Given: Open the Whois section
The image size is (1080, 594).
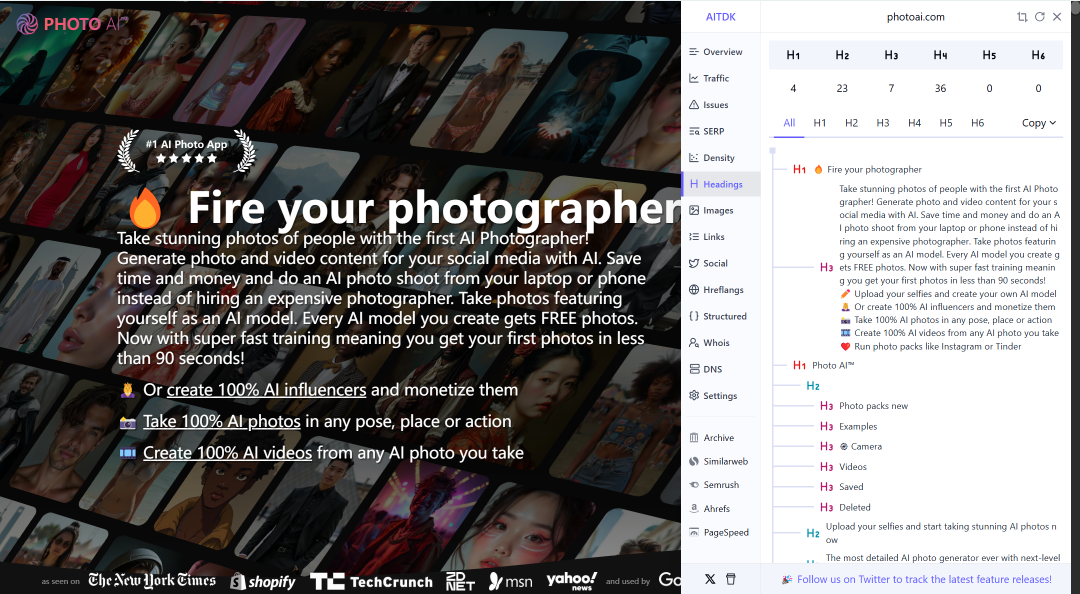Looking at the screenshot, I should [x=709, y=342].
